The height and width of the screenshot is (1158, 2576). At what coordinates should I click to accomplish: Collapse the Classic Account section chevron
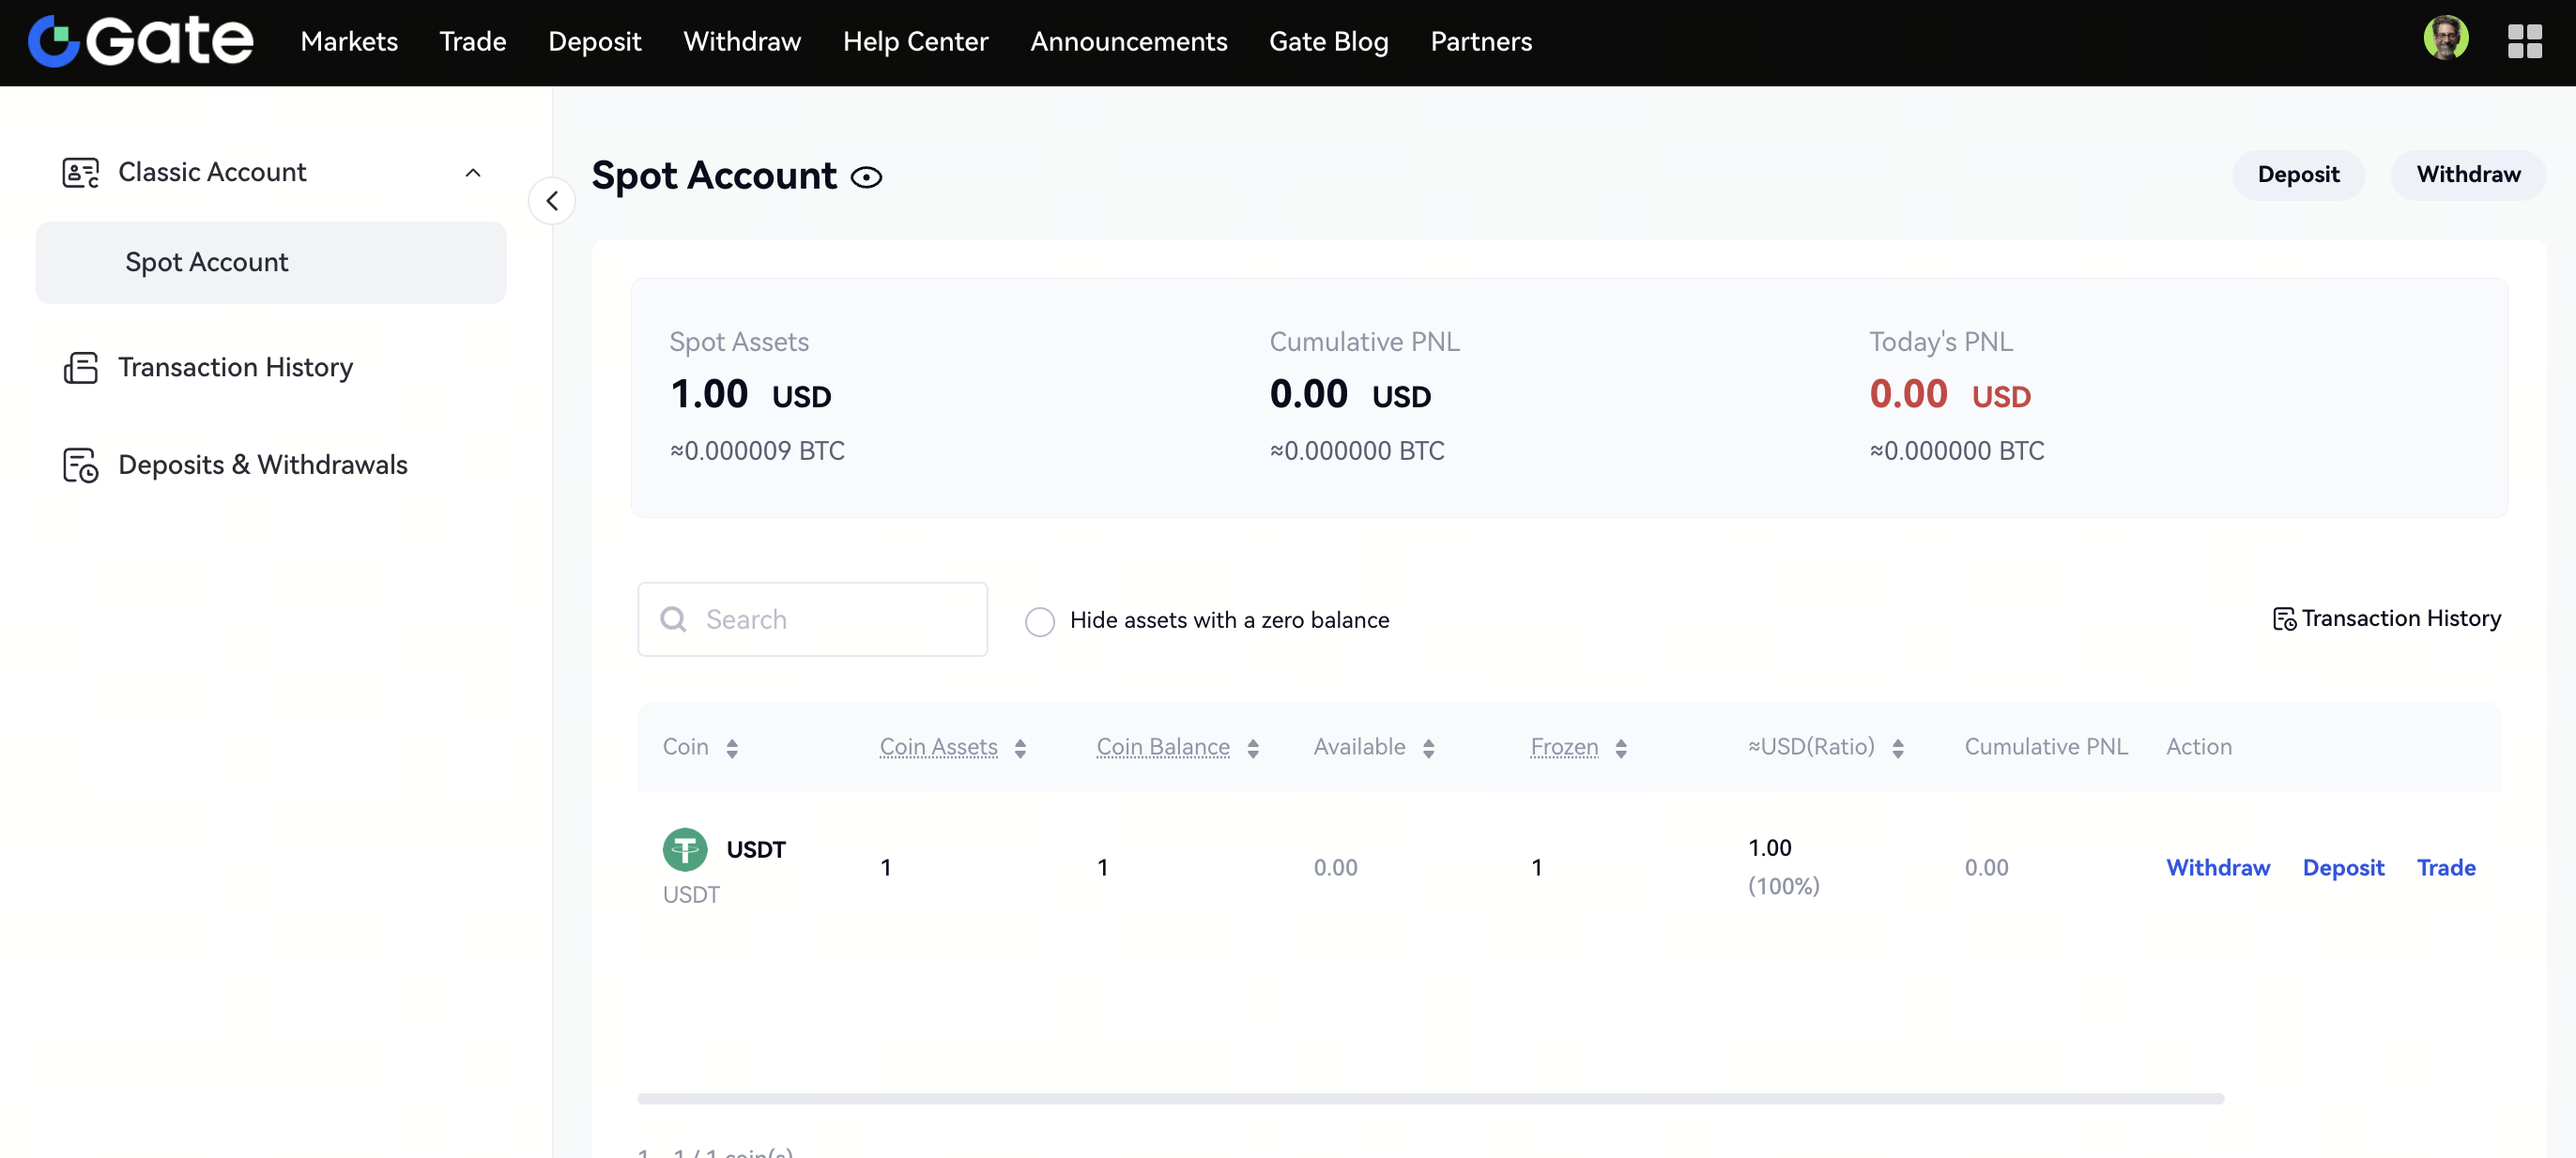473,173
